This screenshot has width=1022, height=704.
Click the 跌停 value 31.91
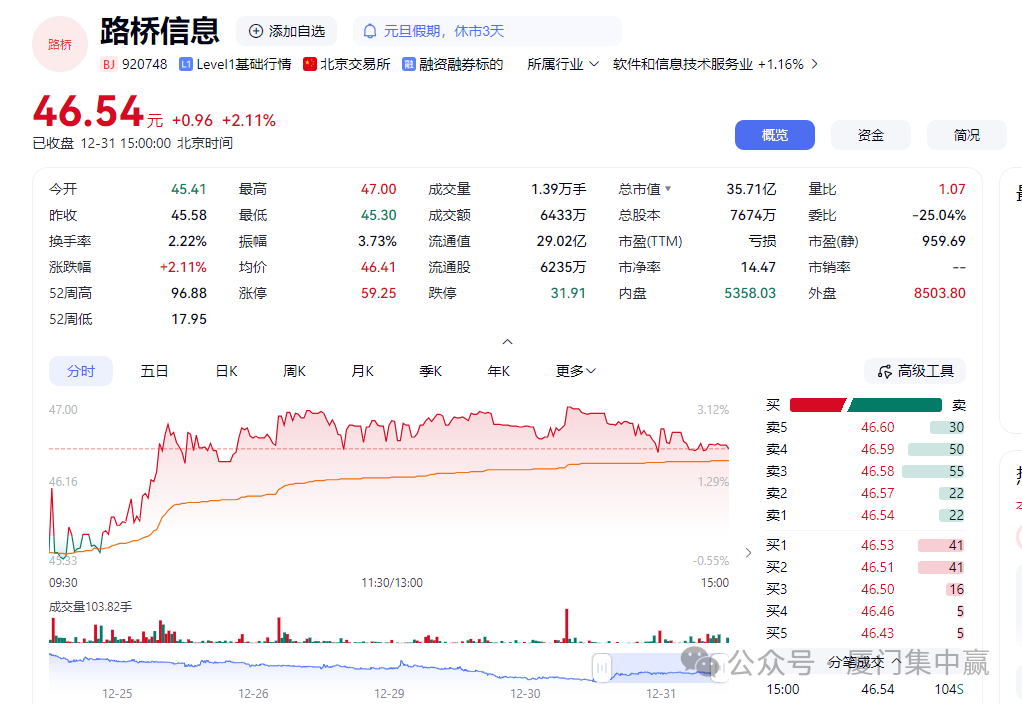(568, 293)
